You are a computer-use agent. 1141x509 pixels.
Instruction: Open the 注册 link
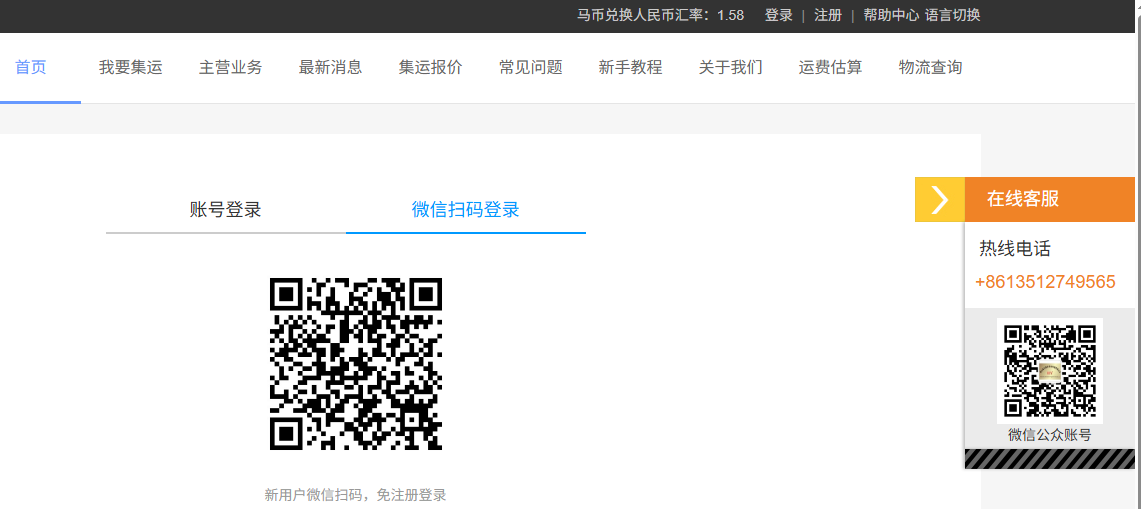pyautogui.click(x=828, y=15)
